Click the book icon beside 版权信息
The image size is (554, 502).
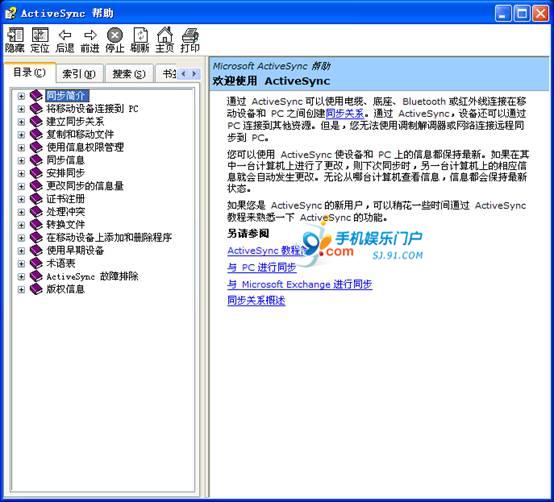(36, 289)
